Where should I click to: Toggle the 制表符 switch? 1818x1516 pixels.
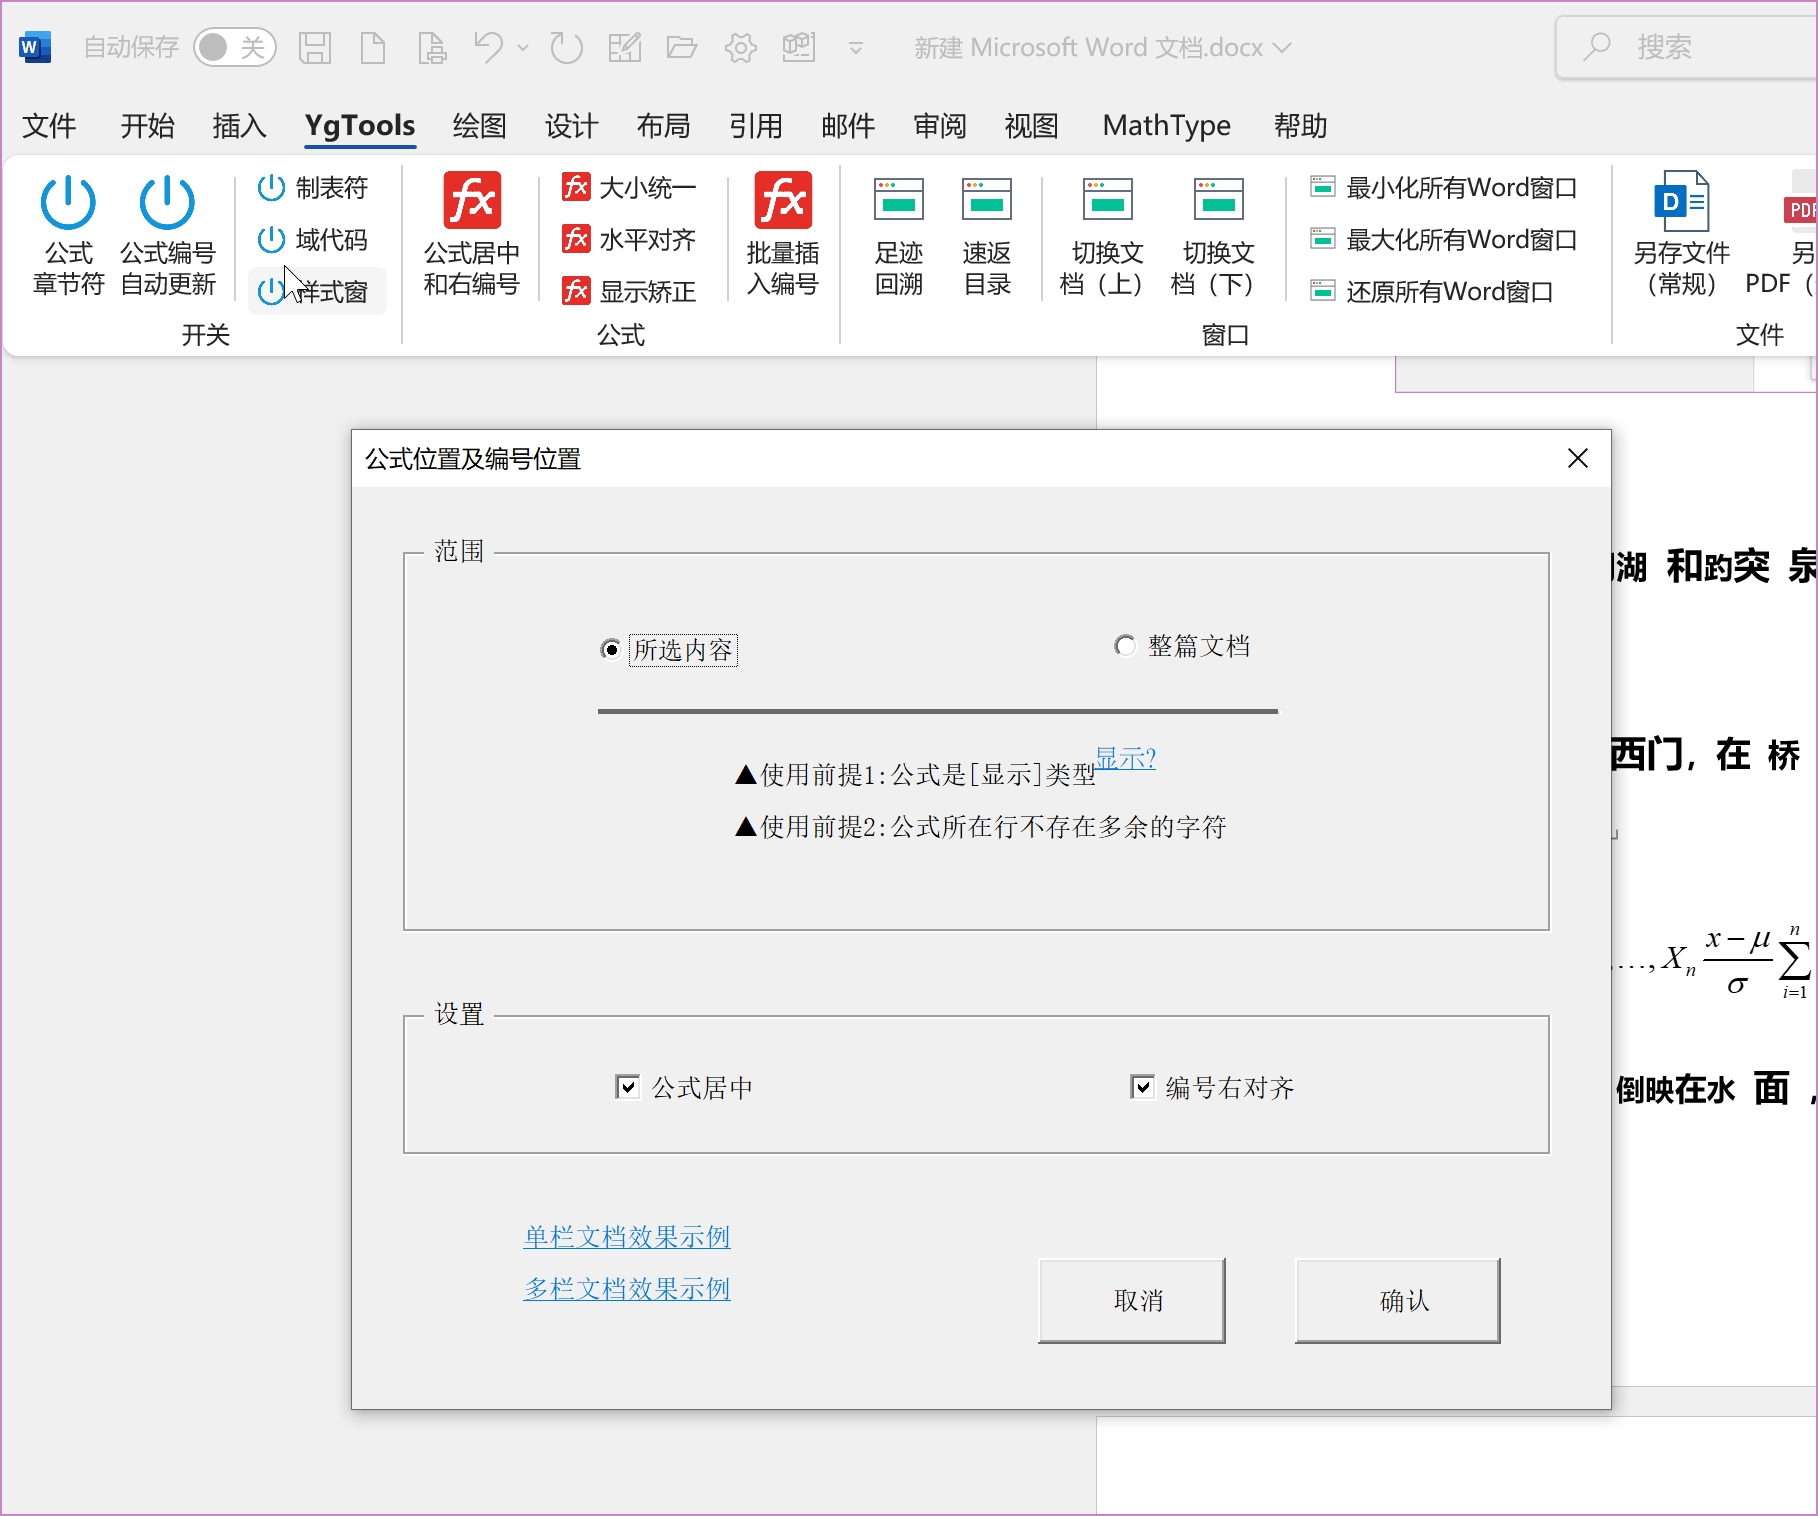[x=313, y=188]
